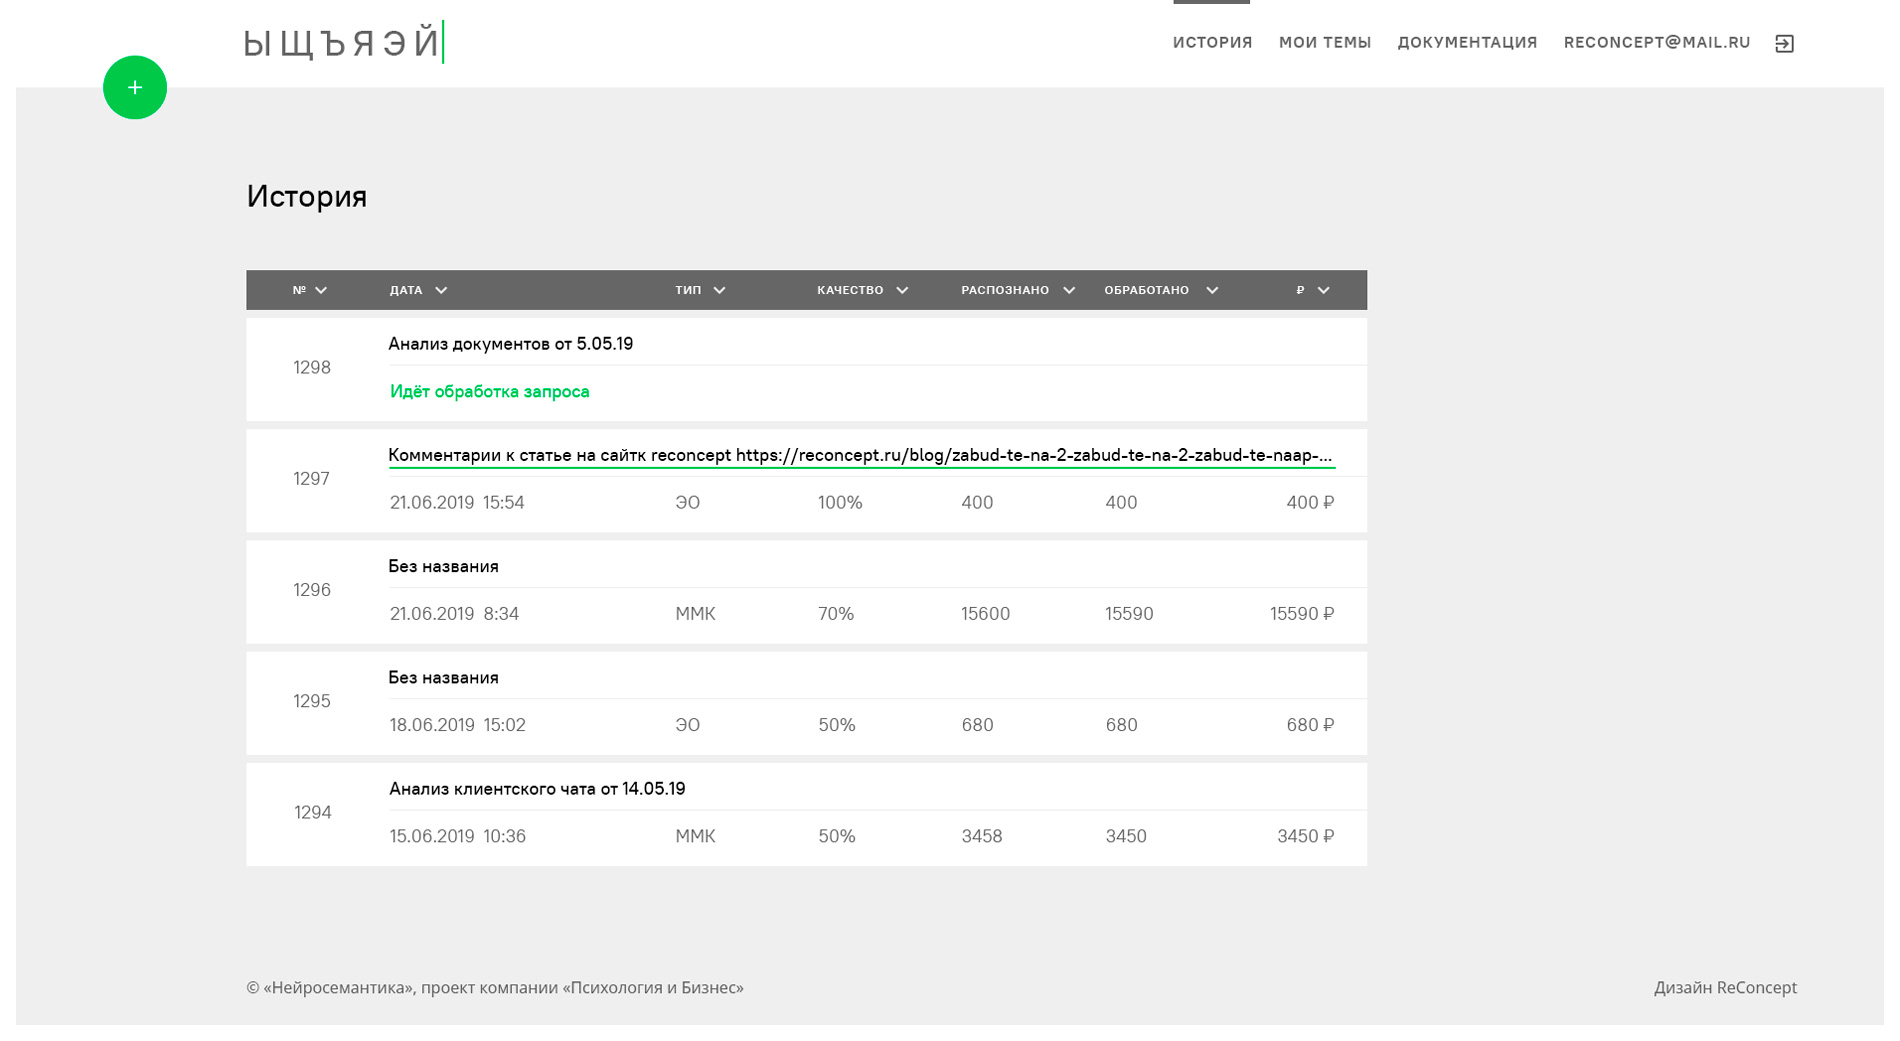Open entry 1297 reconcept comments title link
1900x1041 pixels.
coord(860,455)
